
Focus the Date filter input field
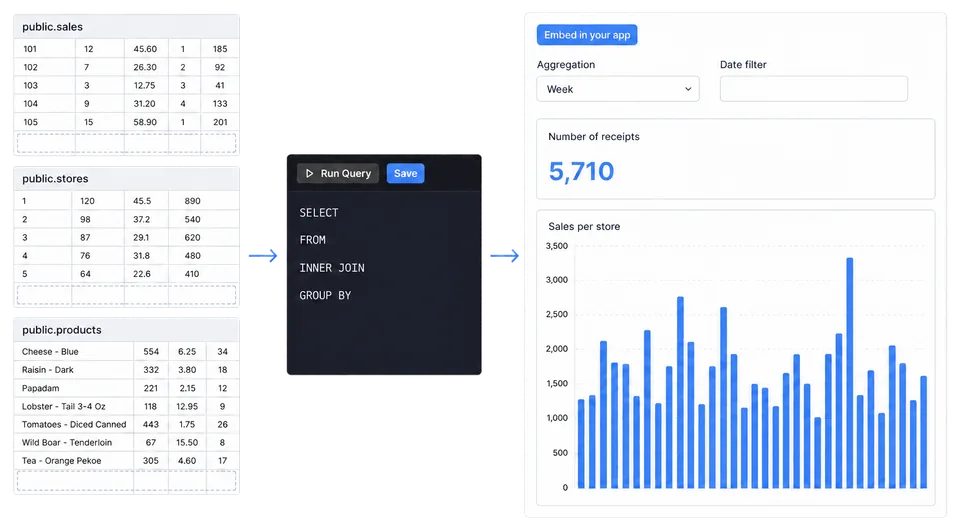click(814, 89)
